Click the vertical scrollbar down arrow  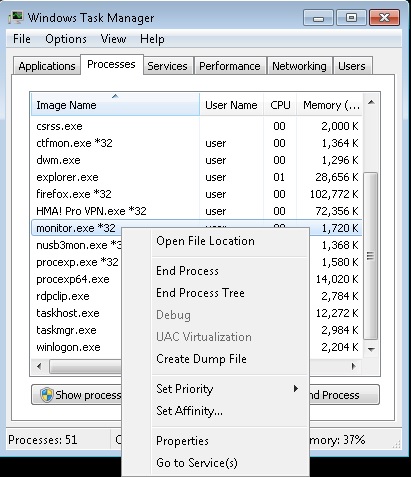[x=371, y=349]
